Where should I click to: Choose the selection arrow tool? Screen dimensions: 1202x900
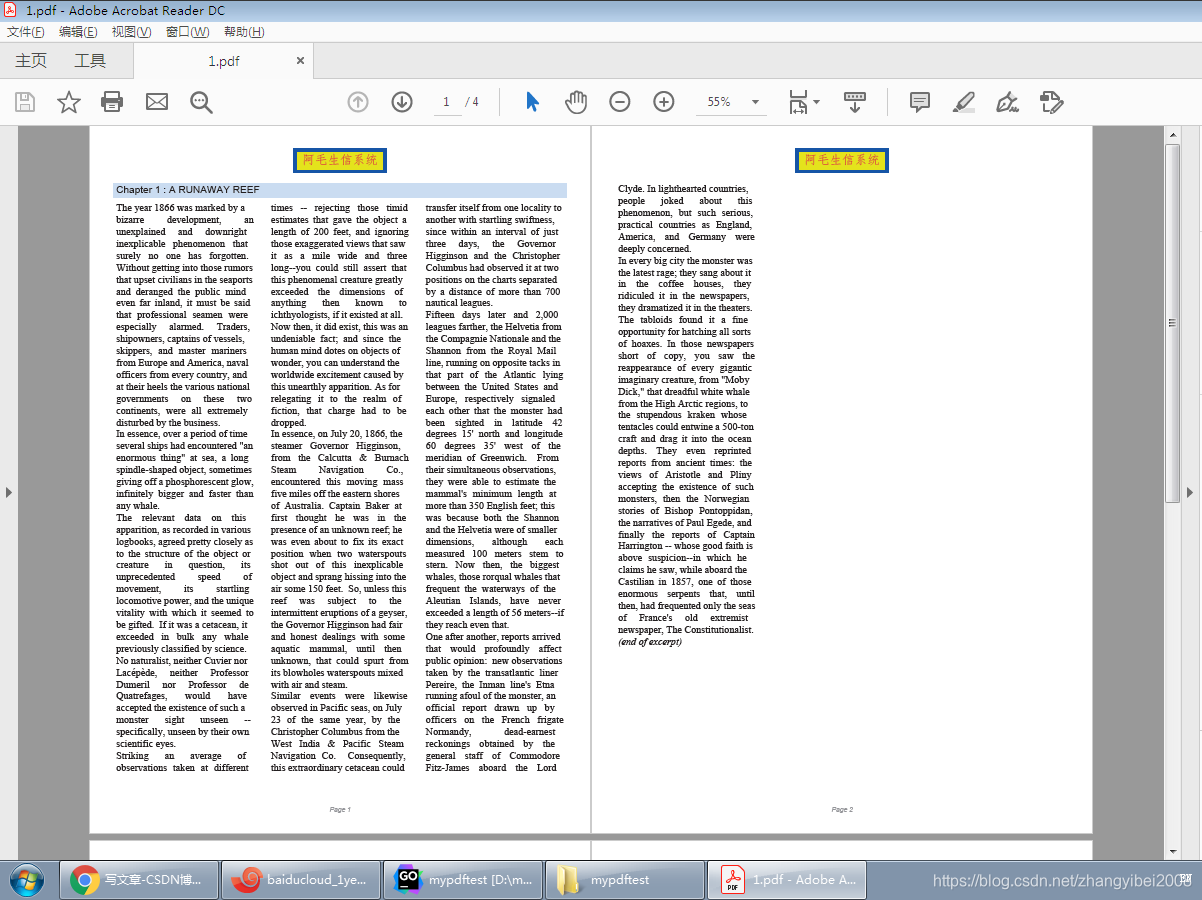point(532,102)
